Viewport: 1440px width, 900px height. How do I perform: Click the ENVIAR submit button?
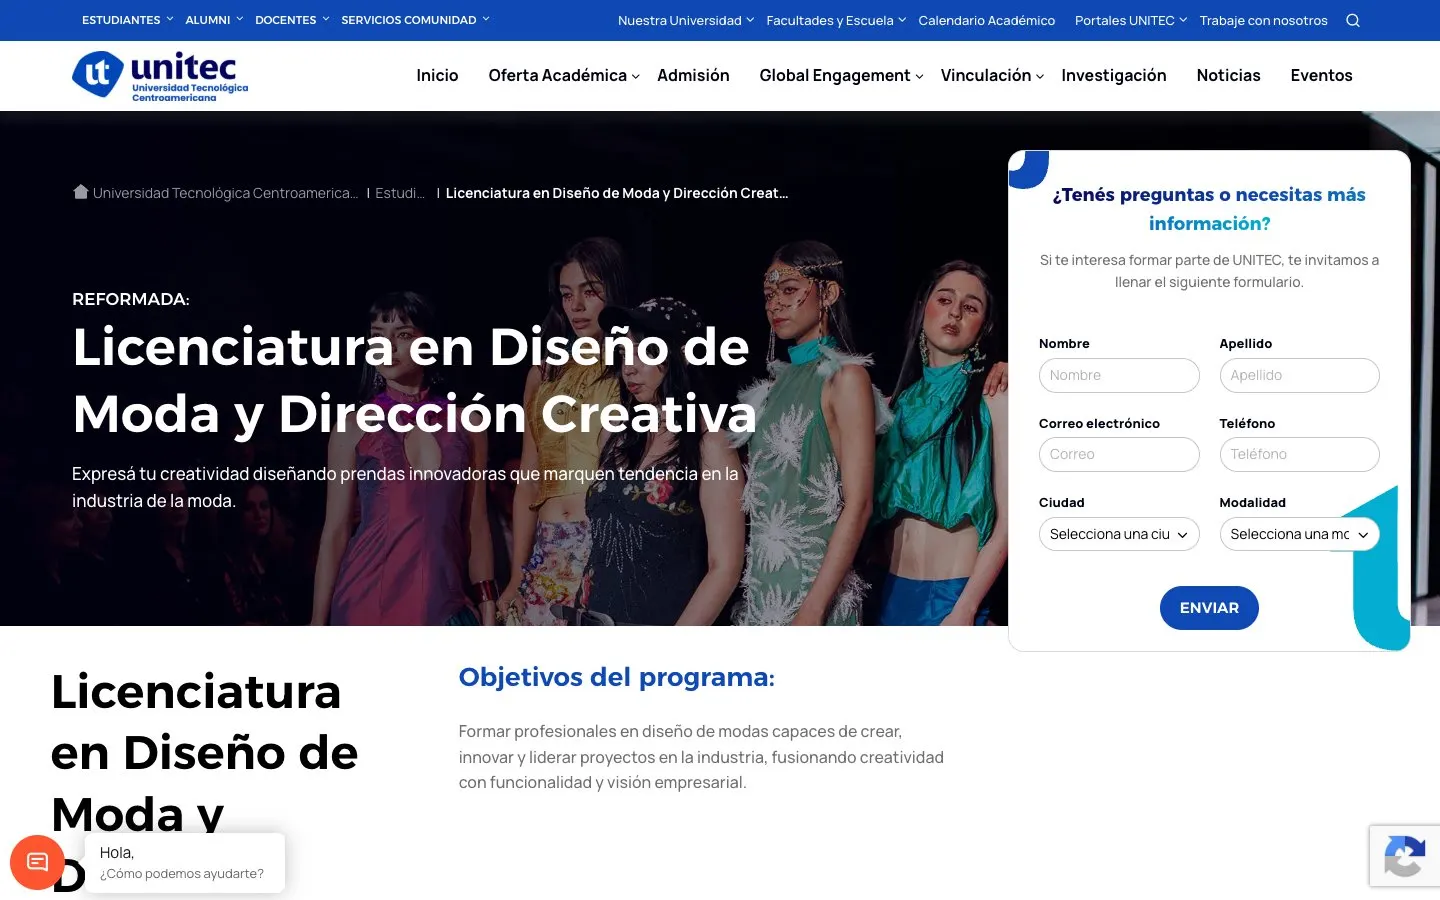[x=1209, y=608]
